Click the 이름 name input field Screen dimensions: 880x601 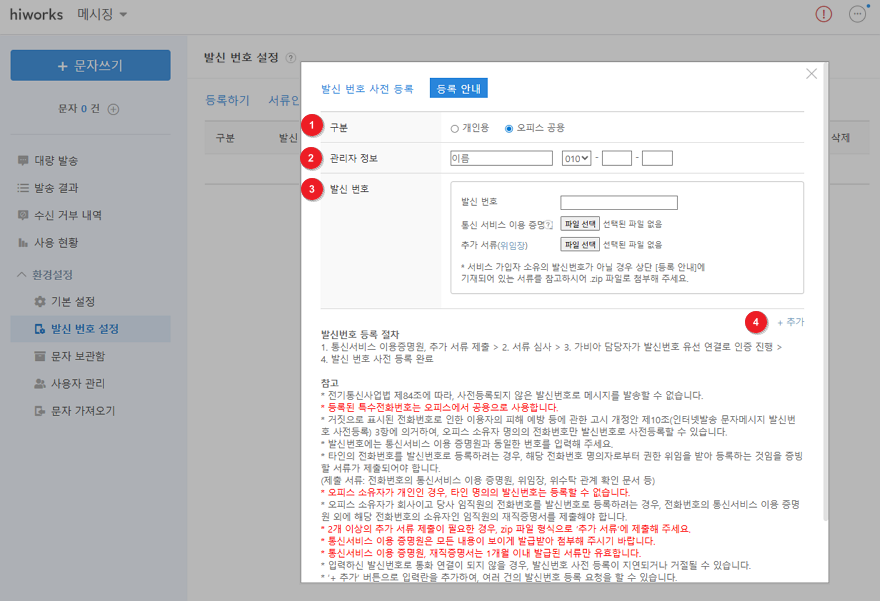coord(501,158)
